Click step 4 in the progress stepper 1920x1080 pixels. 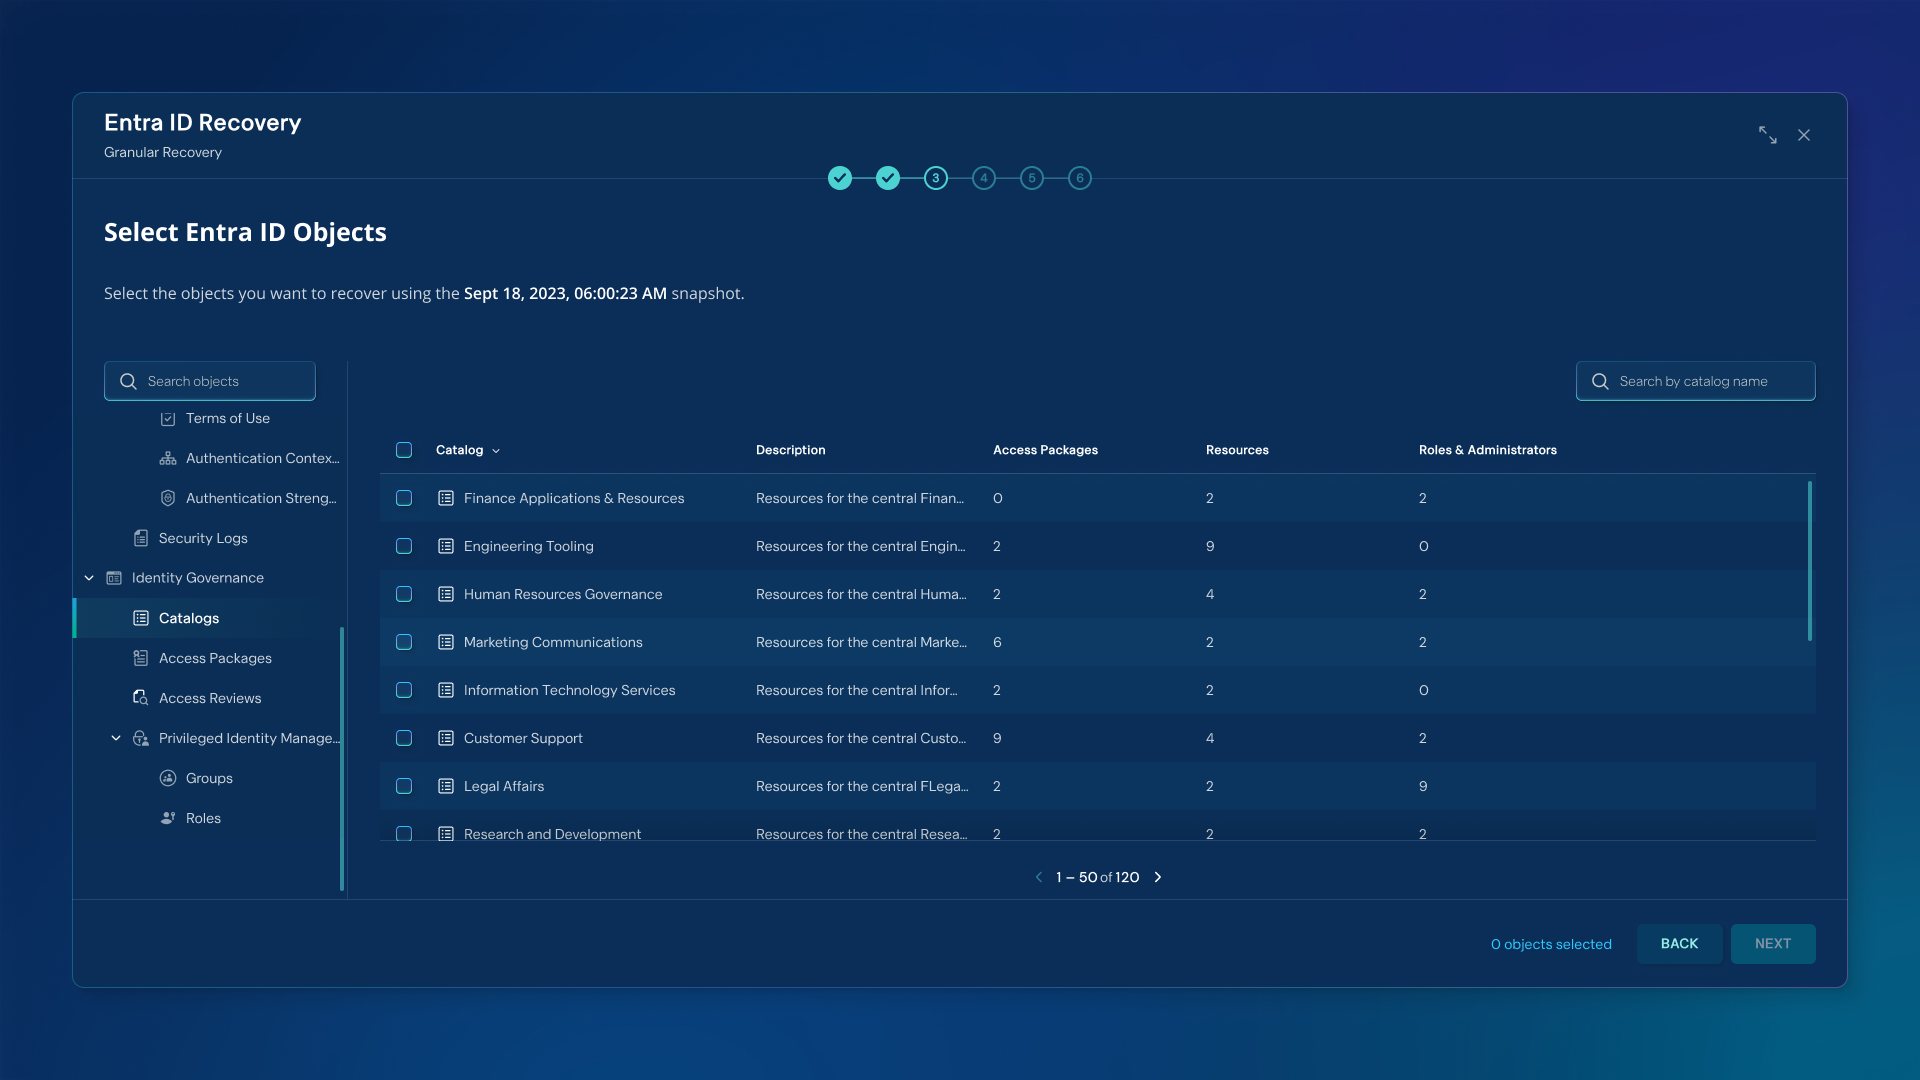(984, 179)
